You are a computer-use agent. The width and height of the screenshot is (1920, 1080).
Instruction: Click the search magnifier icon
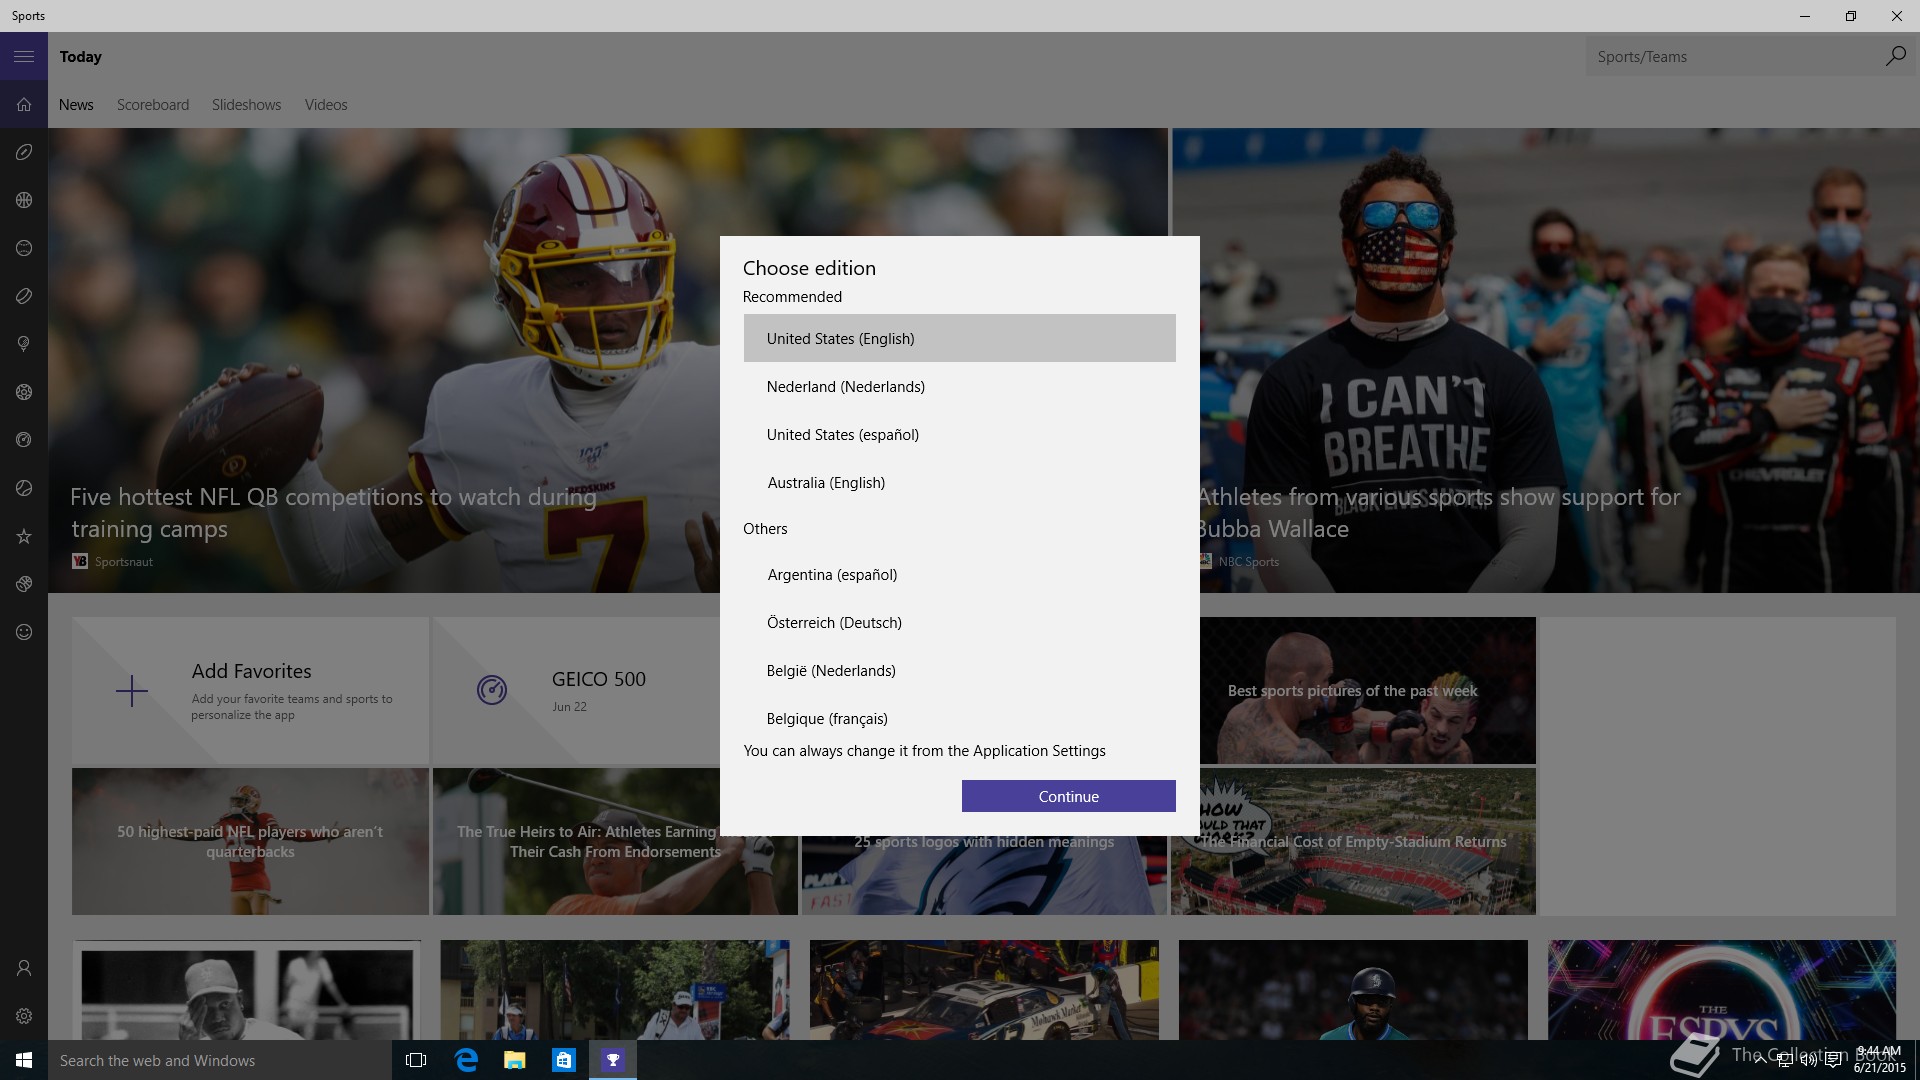click(x=1895, y=56)
